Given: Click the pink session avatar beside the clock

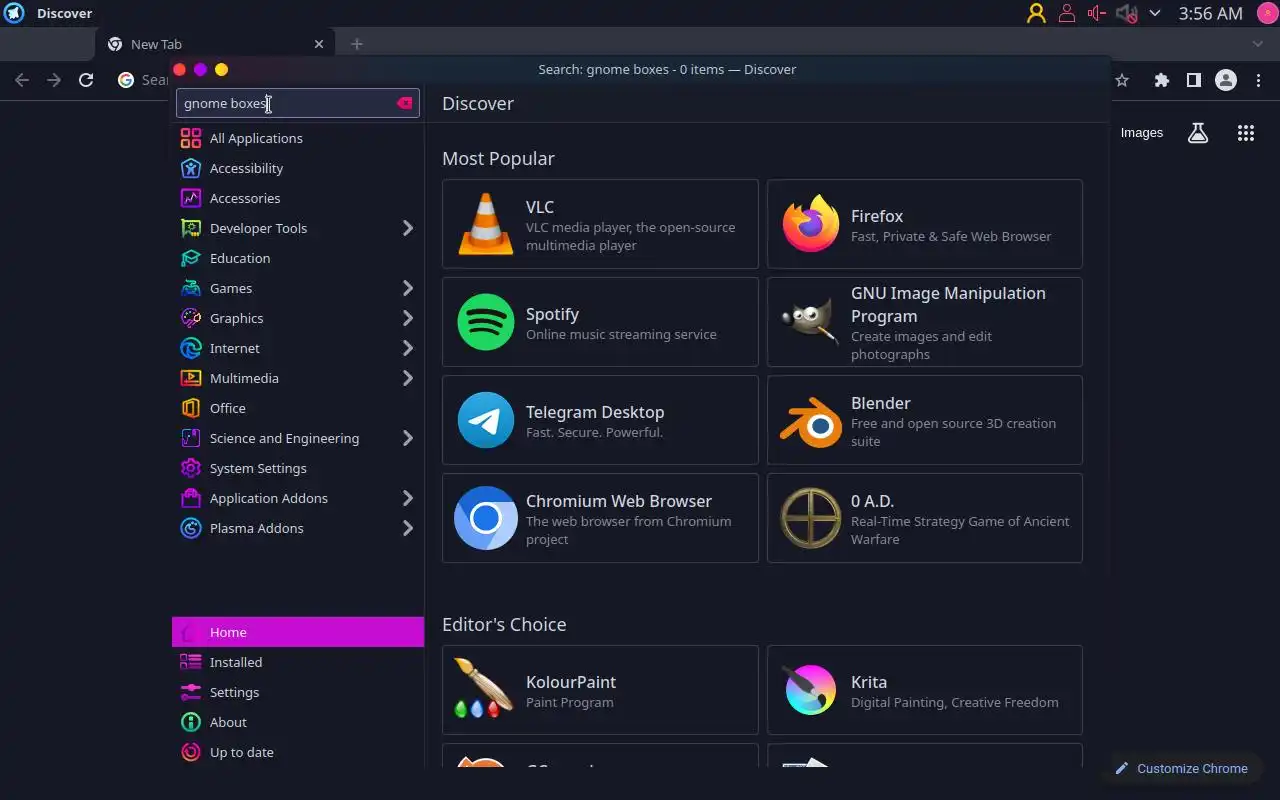Looking at the screenshot, I should coord(1265,13).
